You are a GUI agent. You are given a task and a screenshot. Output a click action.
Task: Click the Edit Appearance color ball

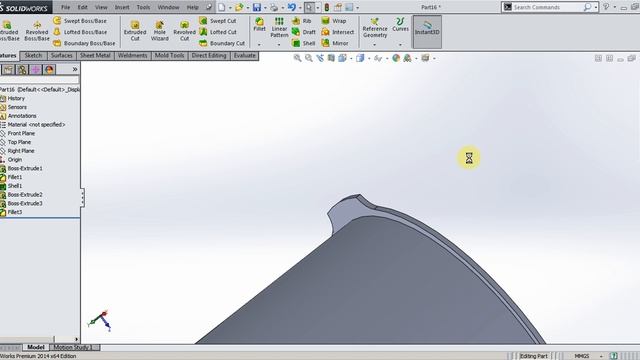(396, 58)
